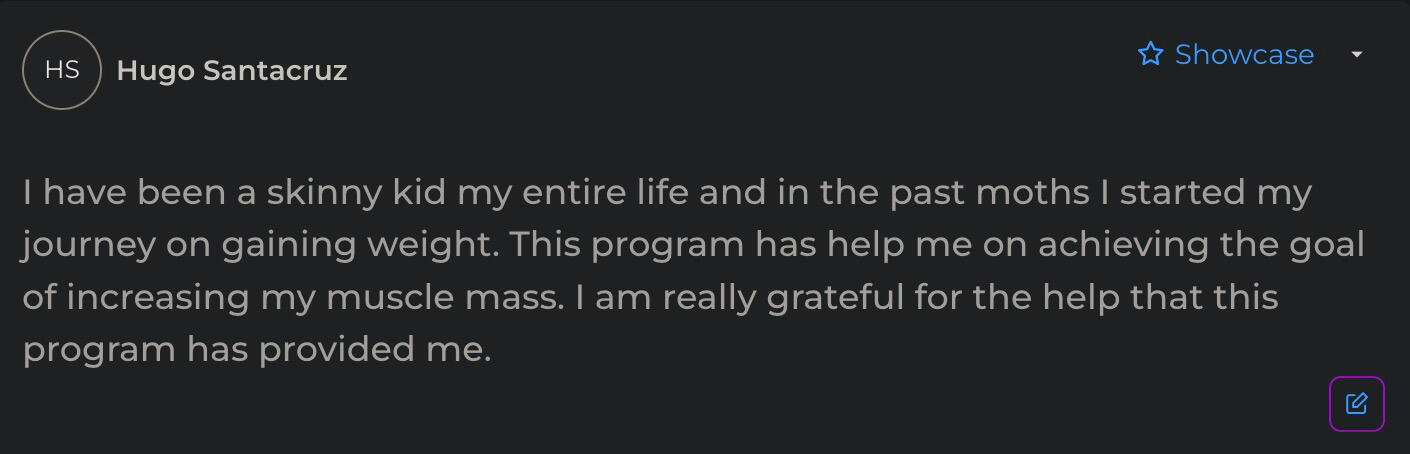1410x454 pixels.
Task: Click the first line of the testimonial
Action: pos(666,192)
